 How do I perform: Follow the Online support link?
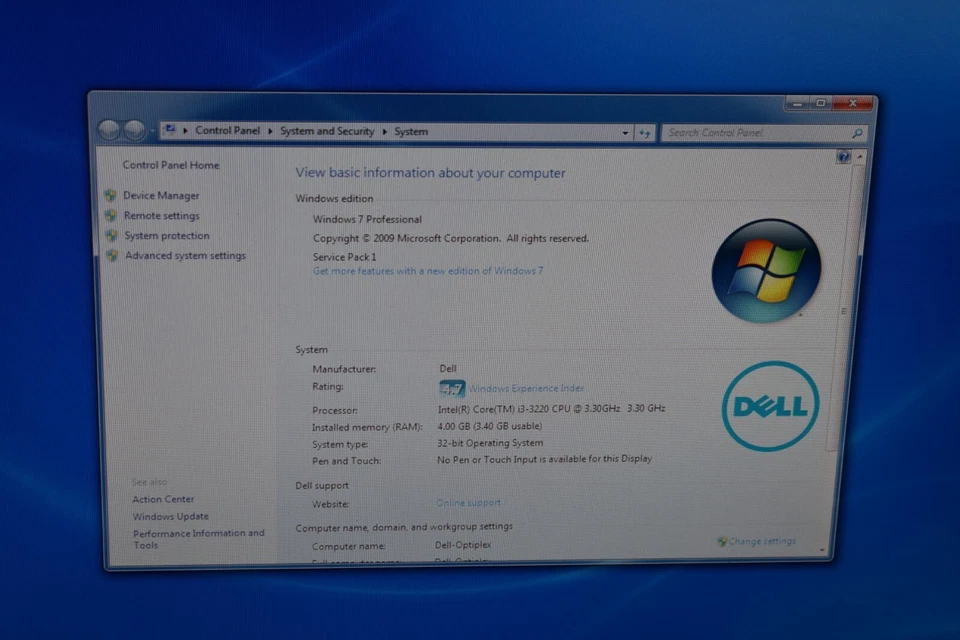467,503
